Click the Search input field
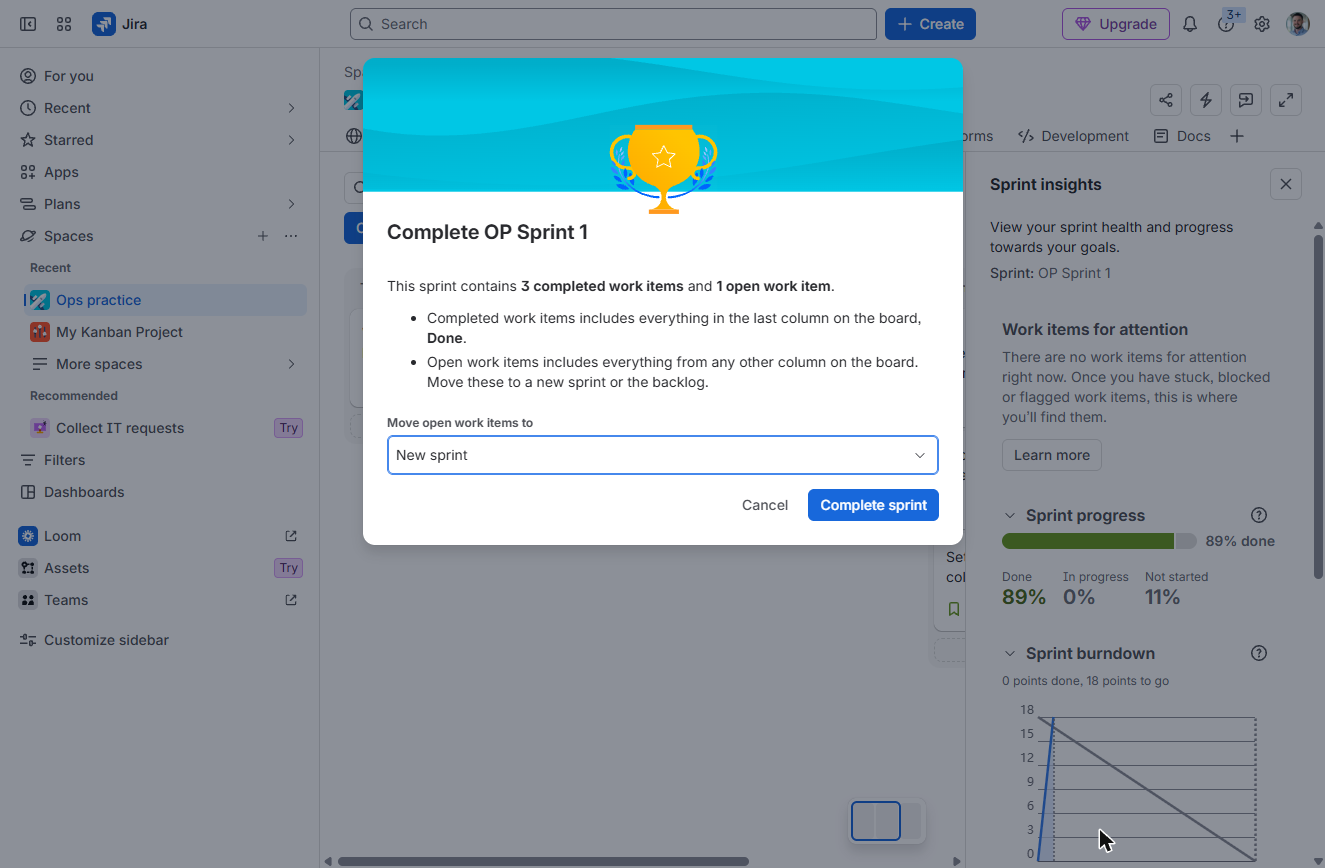The width and height of the screenshot is (1325, 868). coord(613,24)
